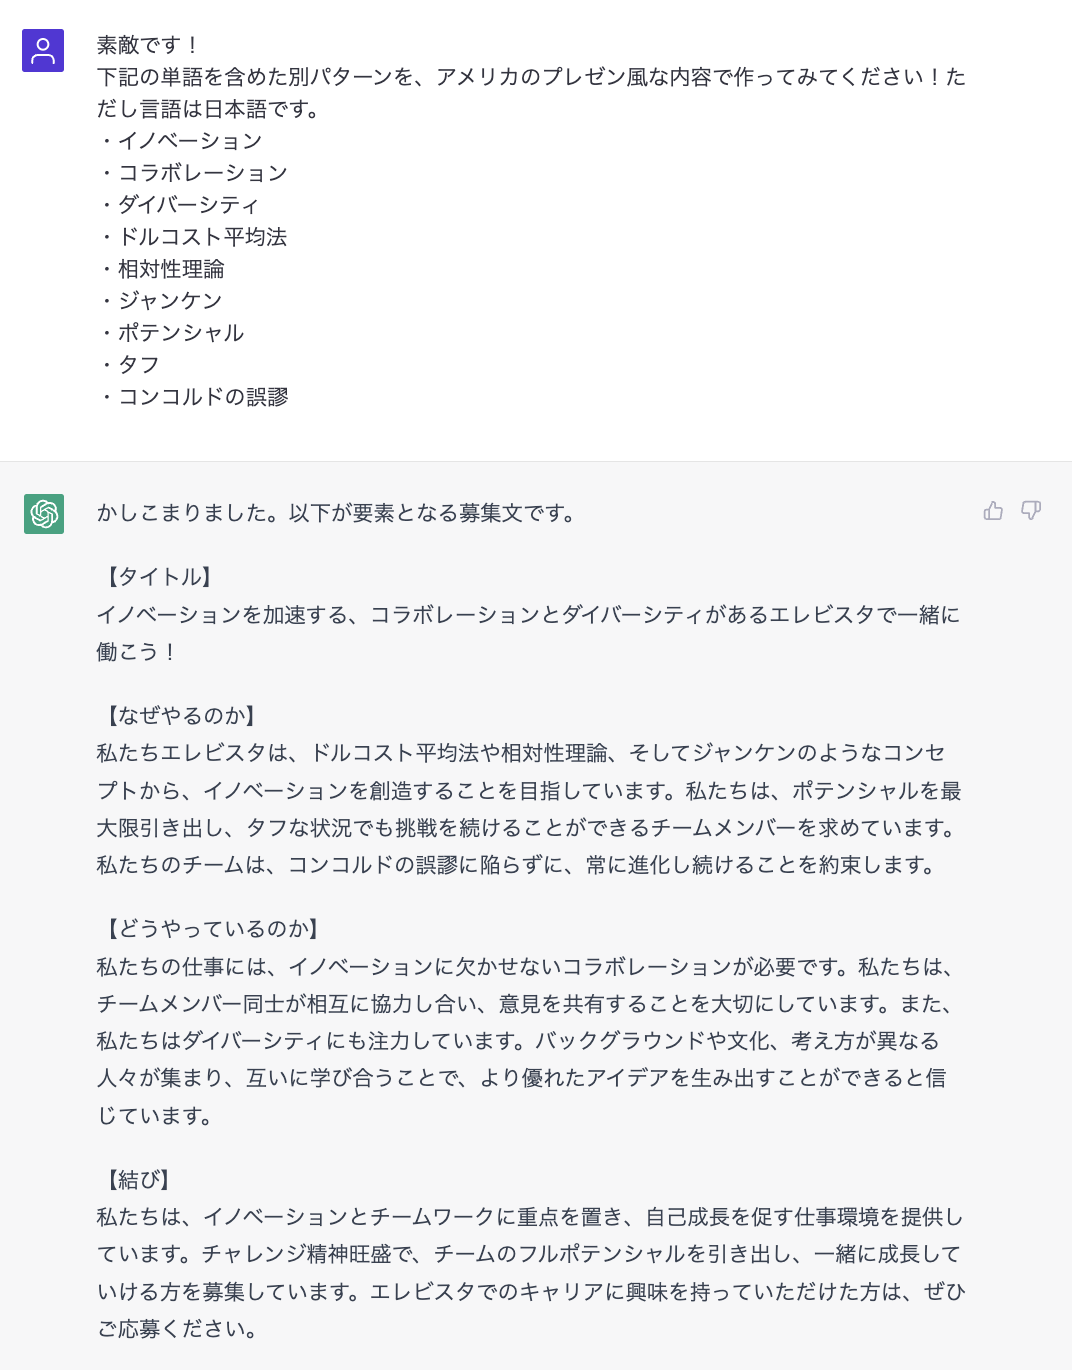1072x1370 pixels.
Task: Click the ポテンシャル bullet item
Action: tap(181, 333)
